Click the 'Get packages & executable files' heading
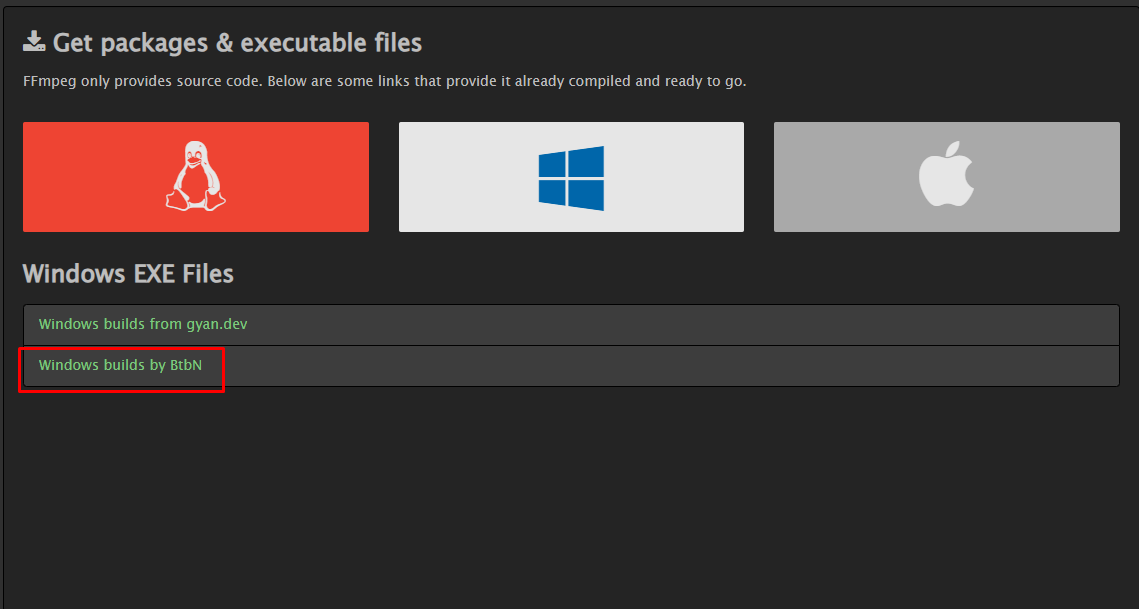Viewport: 1139px width, 609px height. pos(237,43)
